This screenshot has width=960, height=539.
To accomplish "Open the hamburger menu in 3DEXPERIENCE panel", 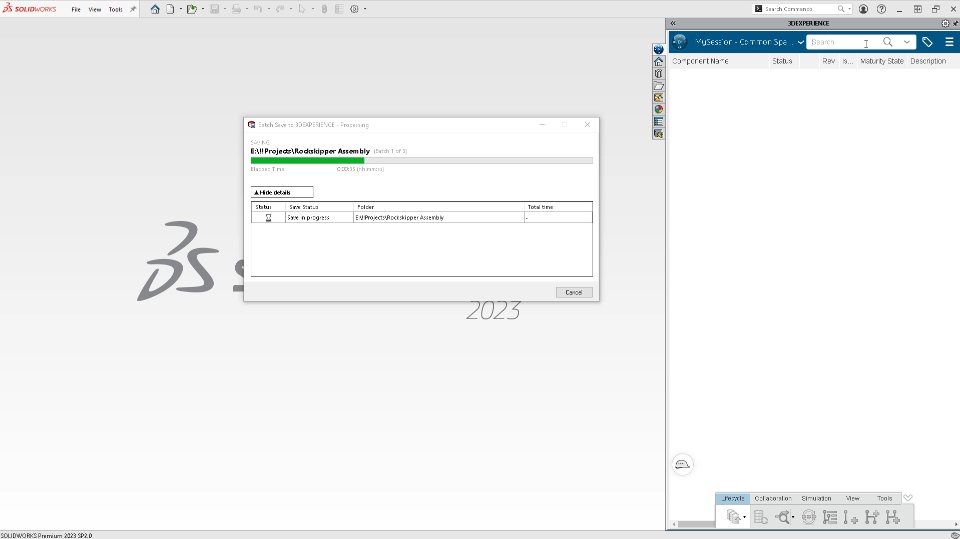I will tap(949, 42).
